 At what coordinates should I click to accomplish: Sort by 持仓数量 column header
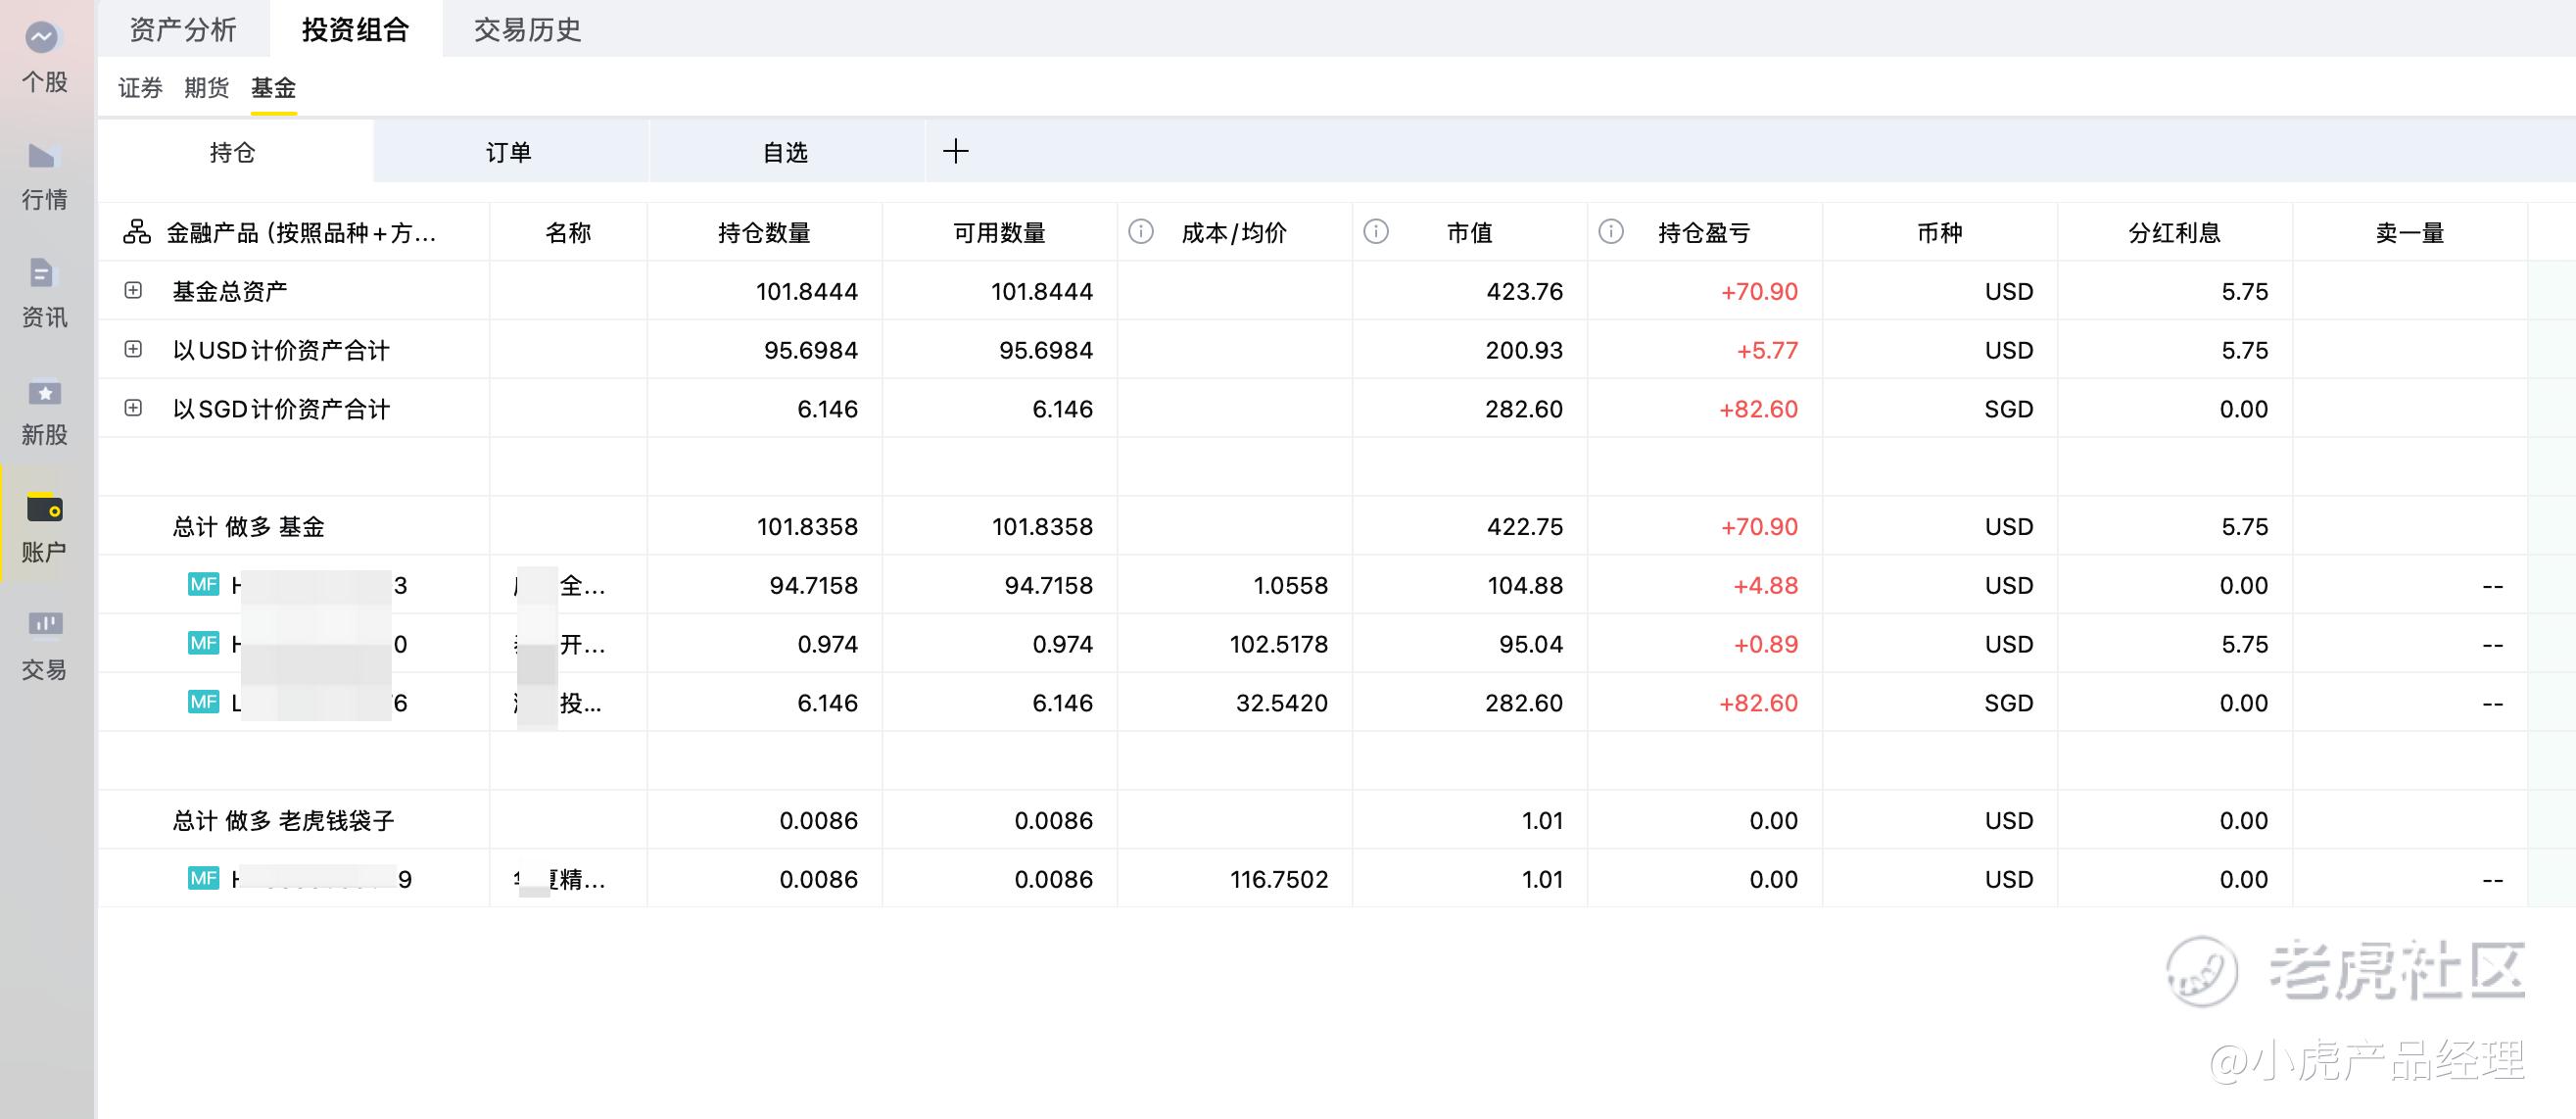tap(764, 233)
